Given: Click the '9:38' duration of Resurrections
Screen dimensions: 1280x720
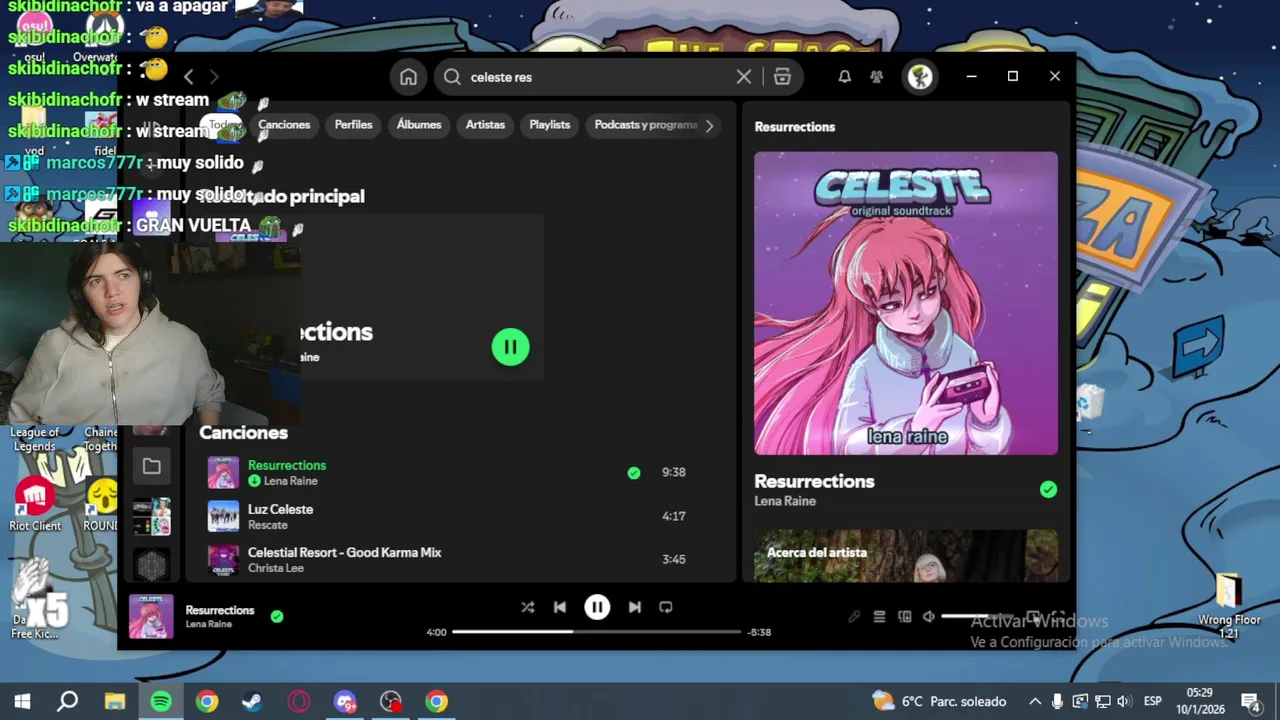Looking at the screenshot, I should pyautogui.click(x=674, y=472).
